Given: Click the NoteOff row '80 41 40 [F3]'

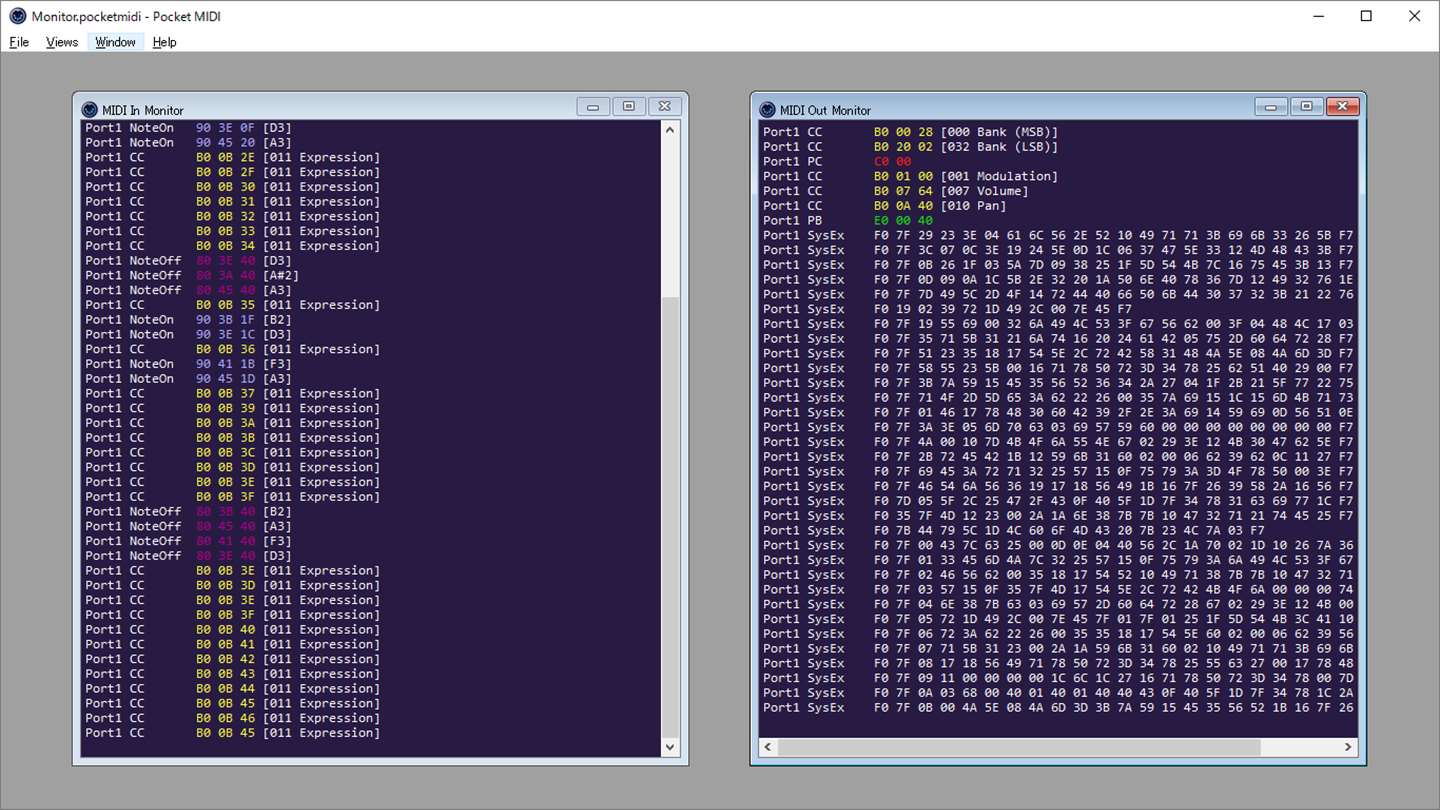Looking at the screenshot, I should click(188, 541).
